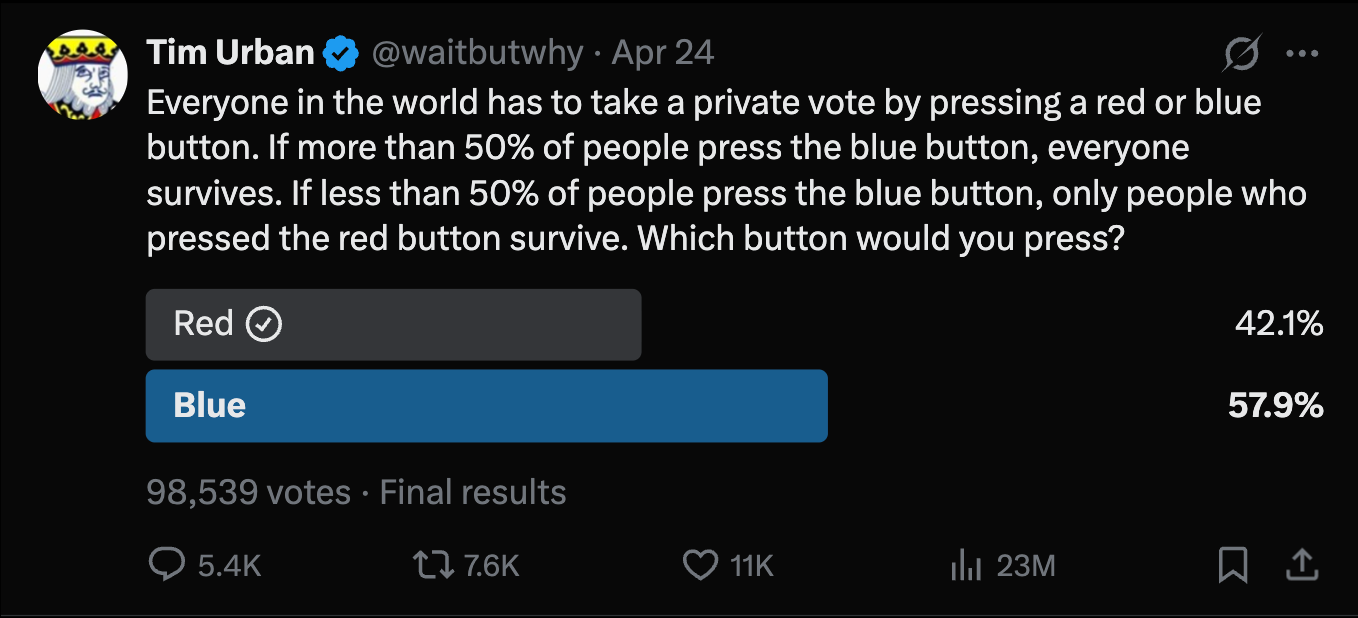Viewport: 1358px width, 618px height.
Task: Click the share upload icon
Action: 1301,566
